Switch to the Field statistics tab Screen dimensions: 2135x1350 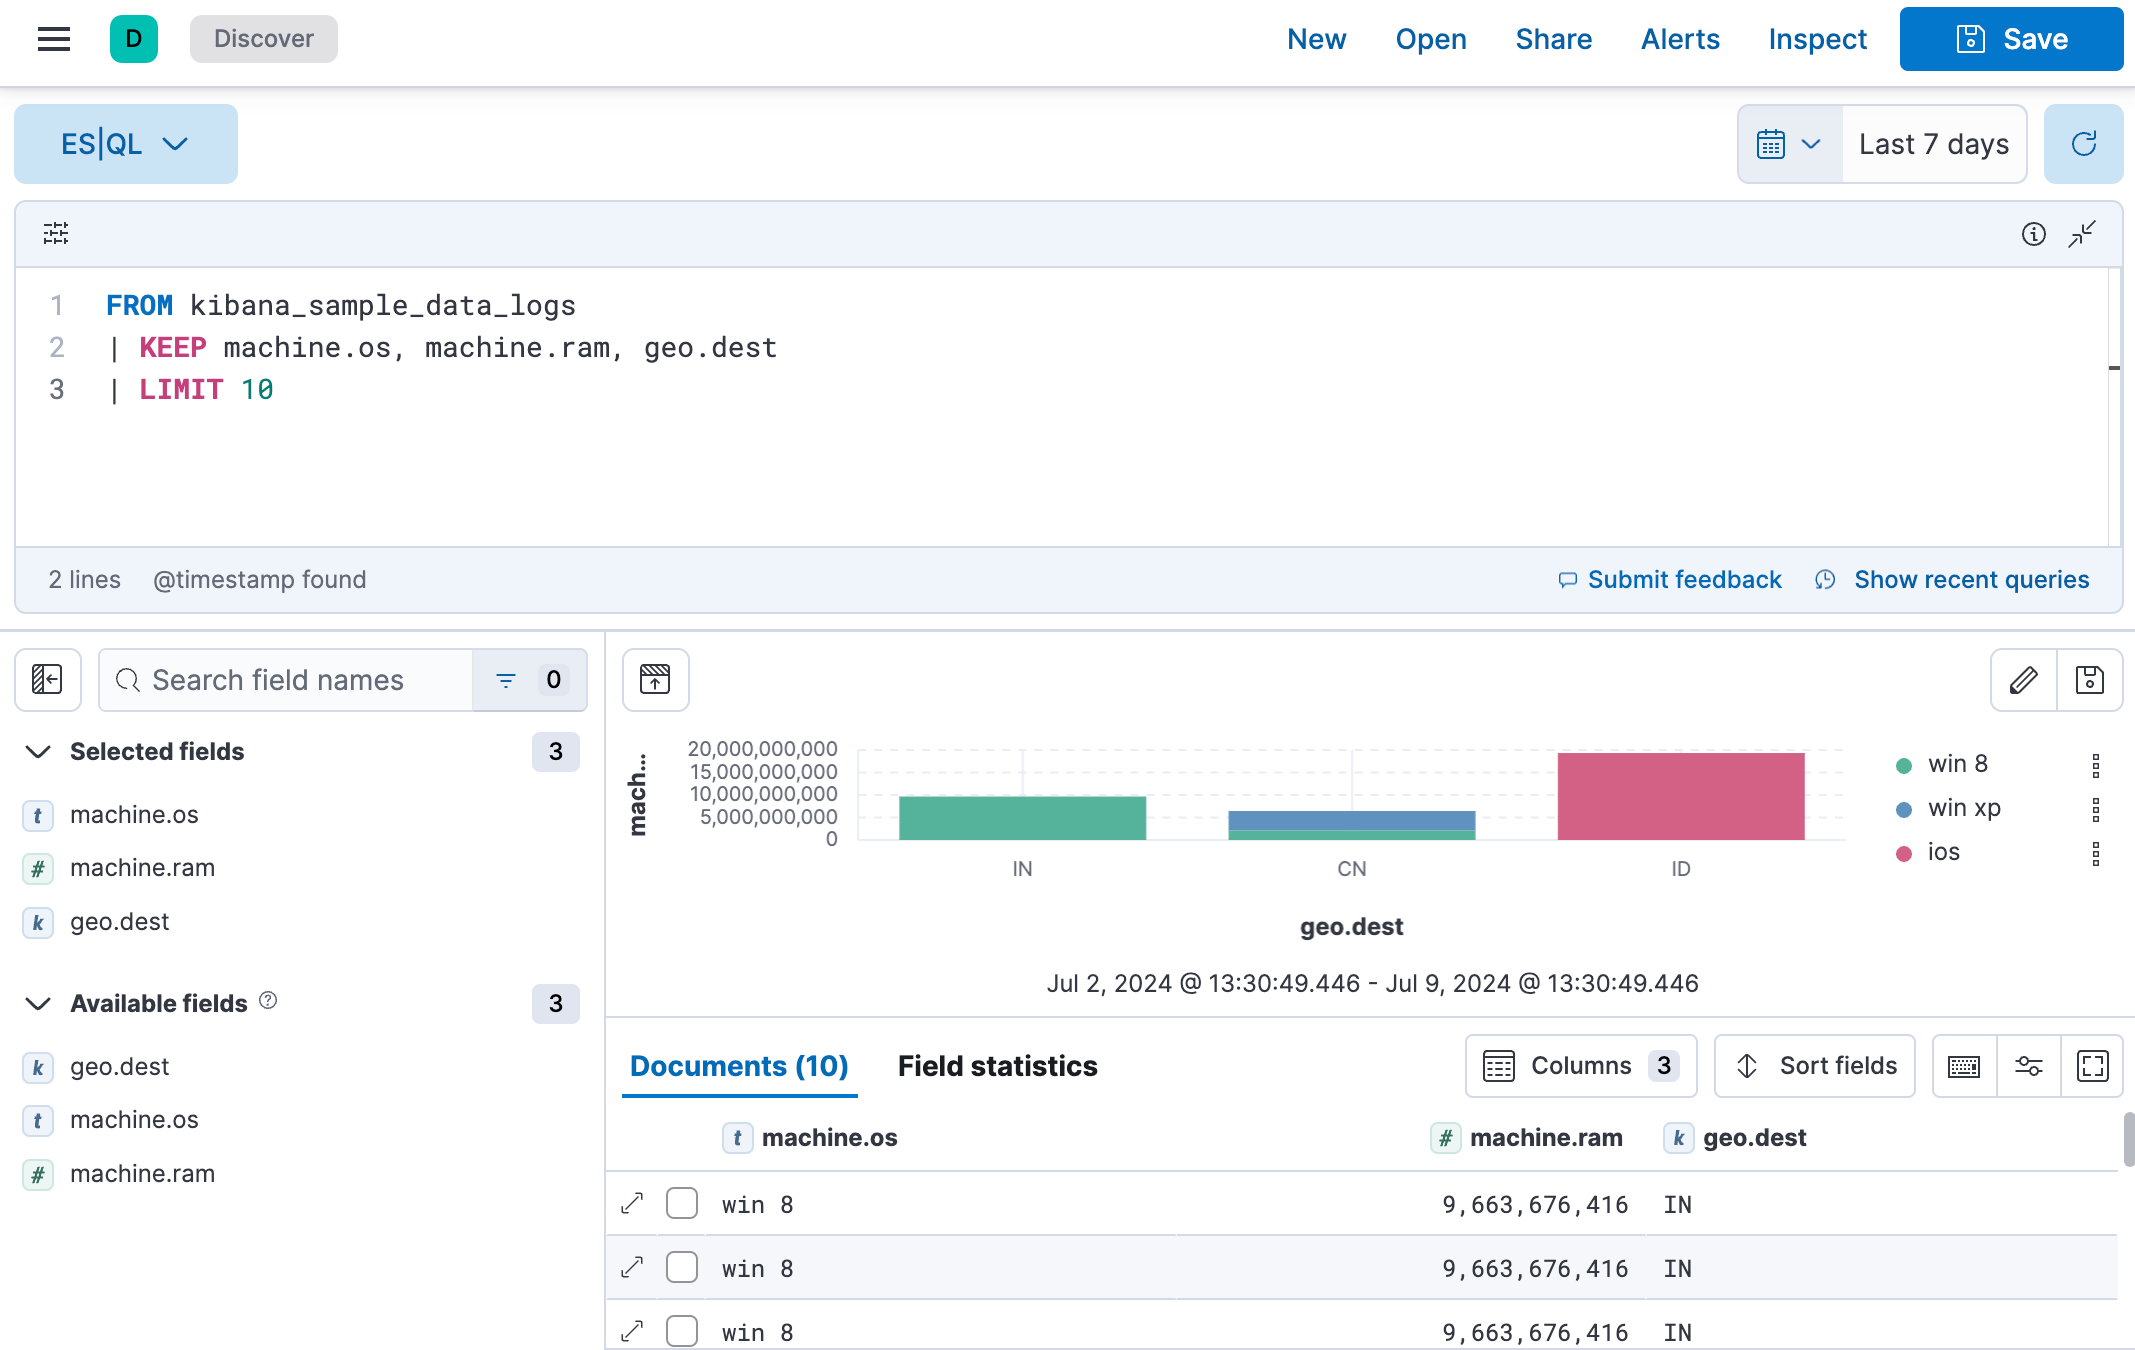point(997,1066)
